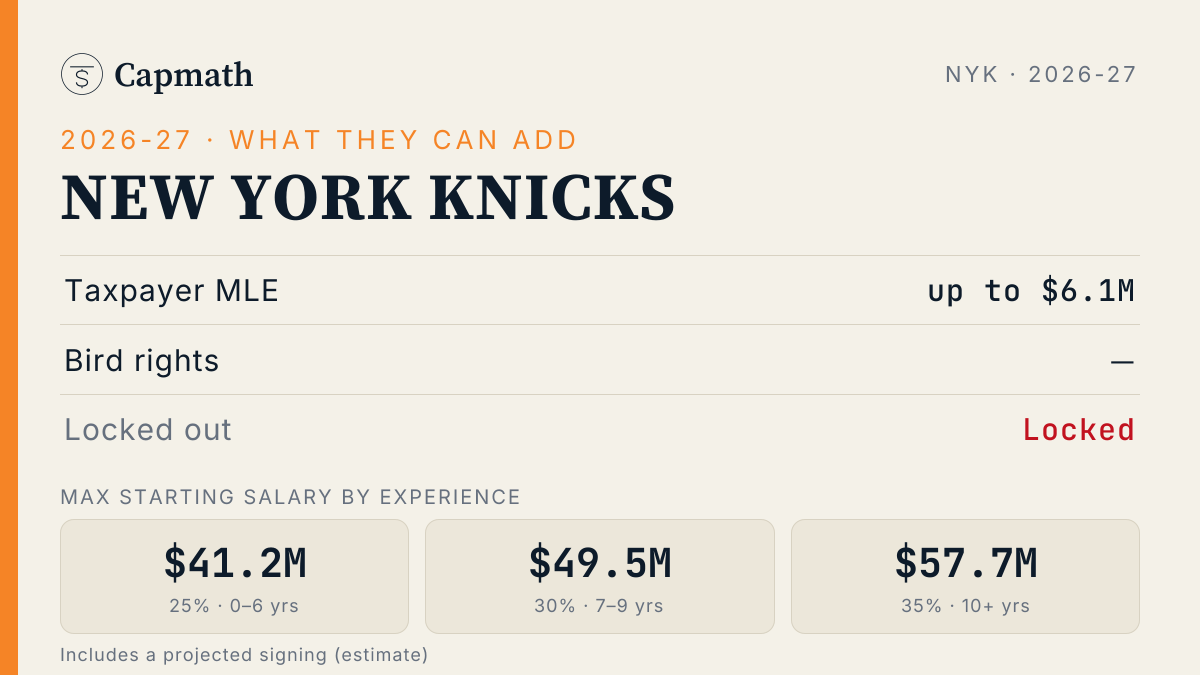The image size is (1200, 675).
Task: Click the '35% · 10+ yrs' caption
Action: (x=965, y=606)
